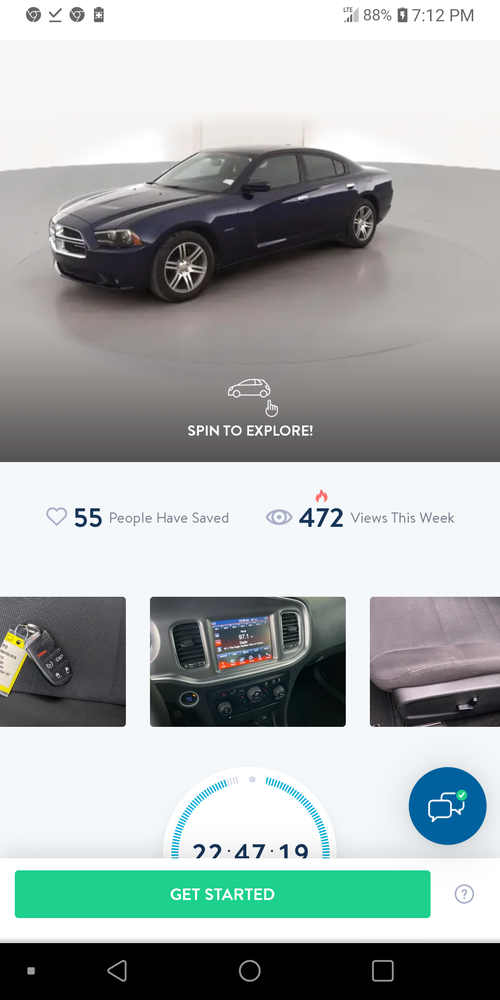Tap the Android back navigation icon
This screenshot has height=1000, width=500.
point(117,971)
